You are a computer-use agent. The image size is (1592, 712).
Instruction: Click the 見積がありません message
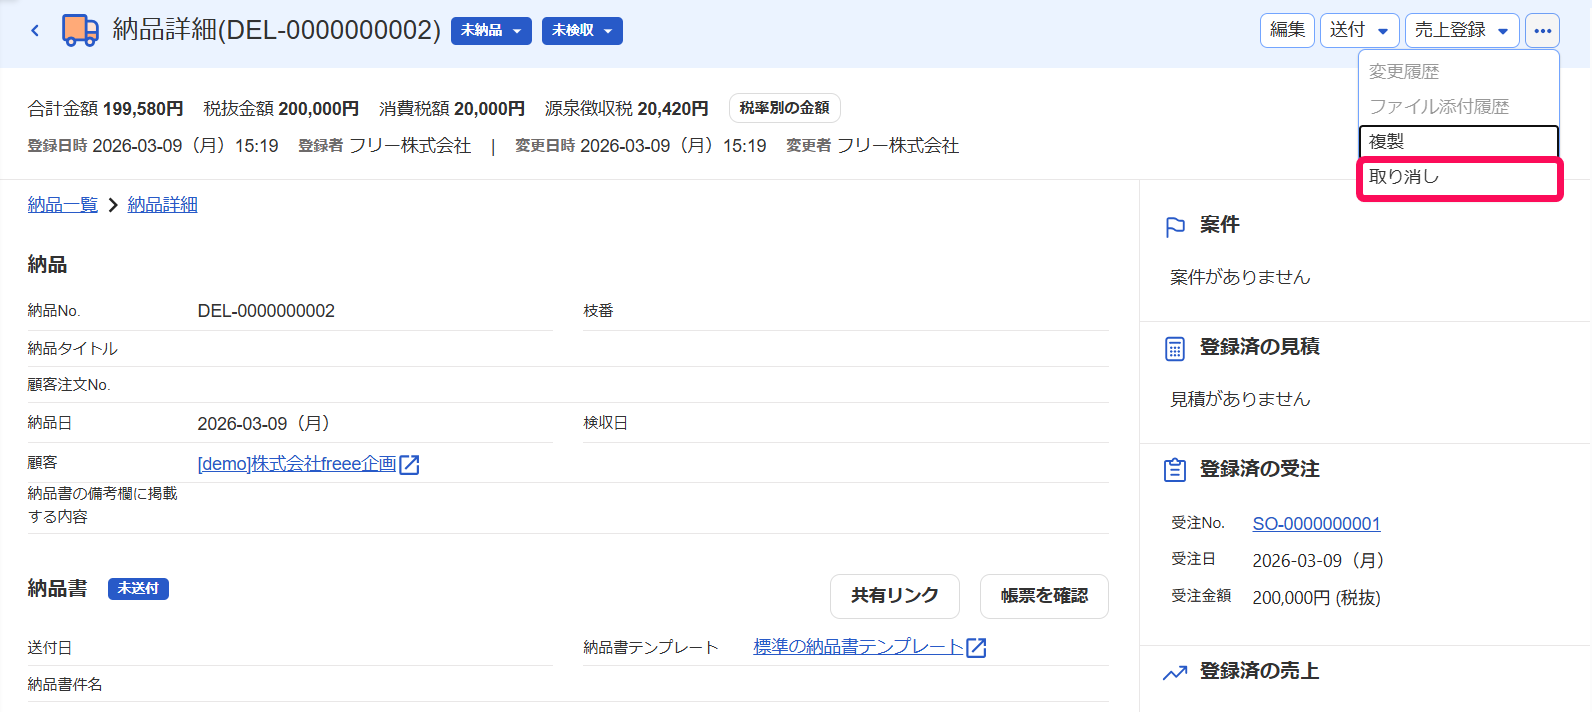[1240, 399]
